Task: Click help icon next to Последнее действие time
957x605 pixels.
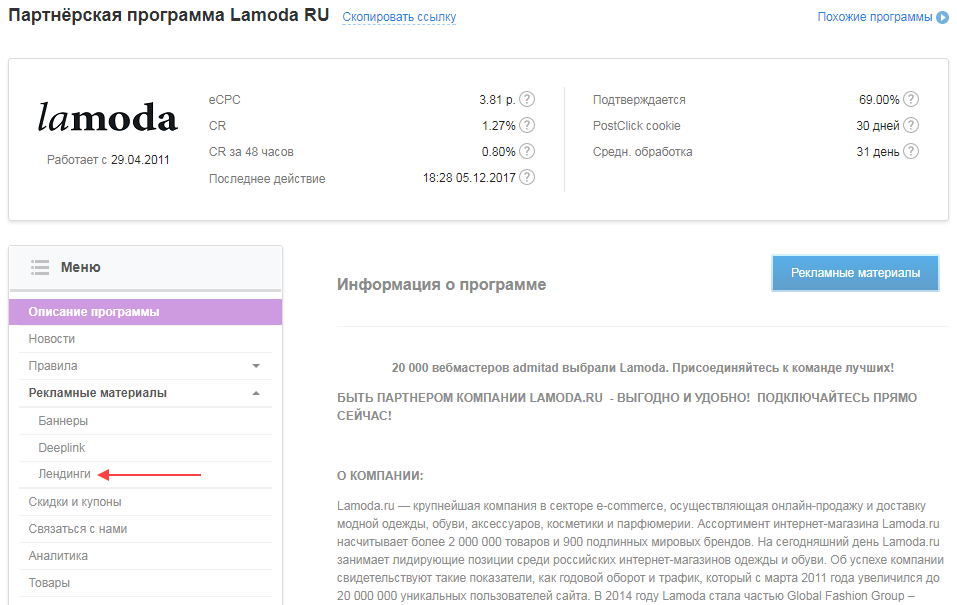Action: [527, 178]
